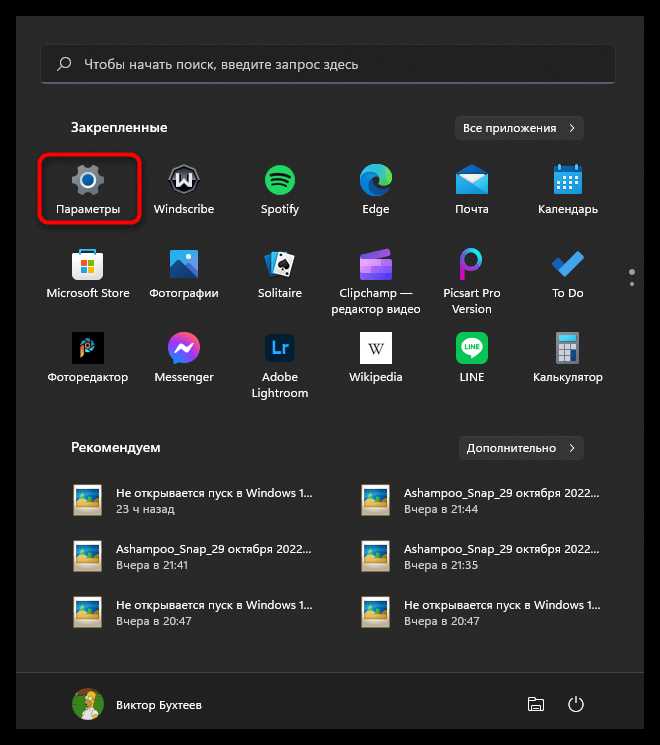Open the Messenger app
Image resolution: width=660 pixels, height=745 pixels.
184,358
